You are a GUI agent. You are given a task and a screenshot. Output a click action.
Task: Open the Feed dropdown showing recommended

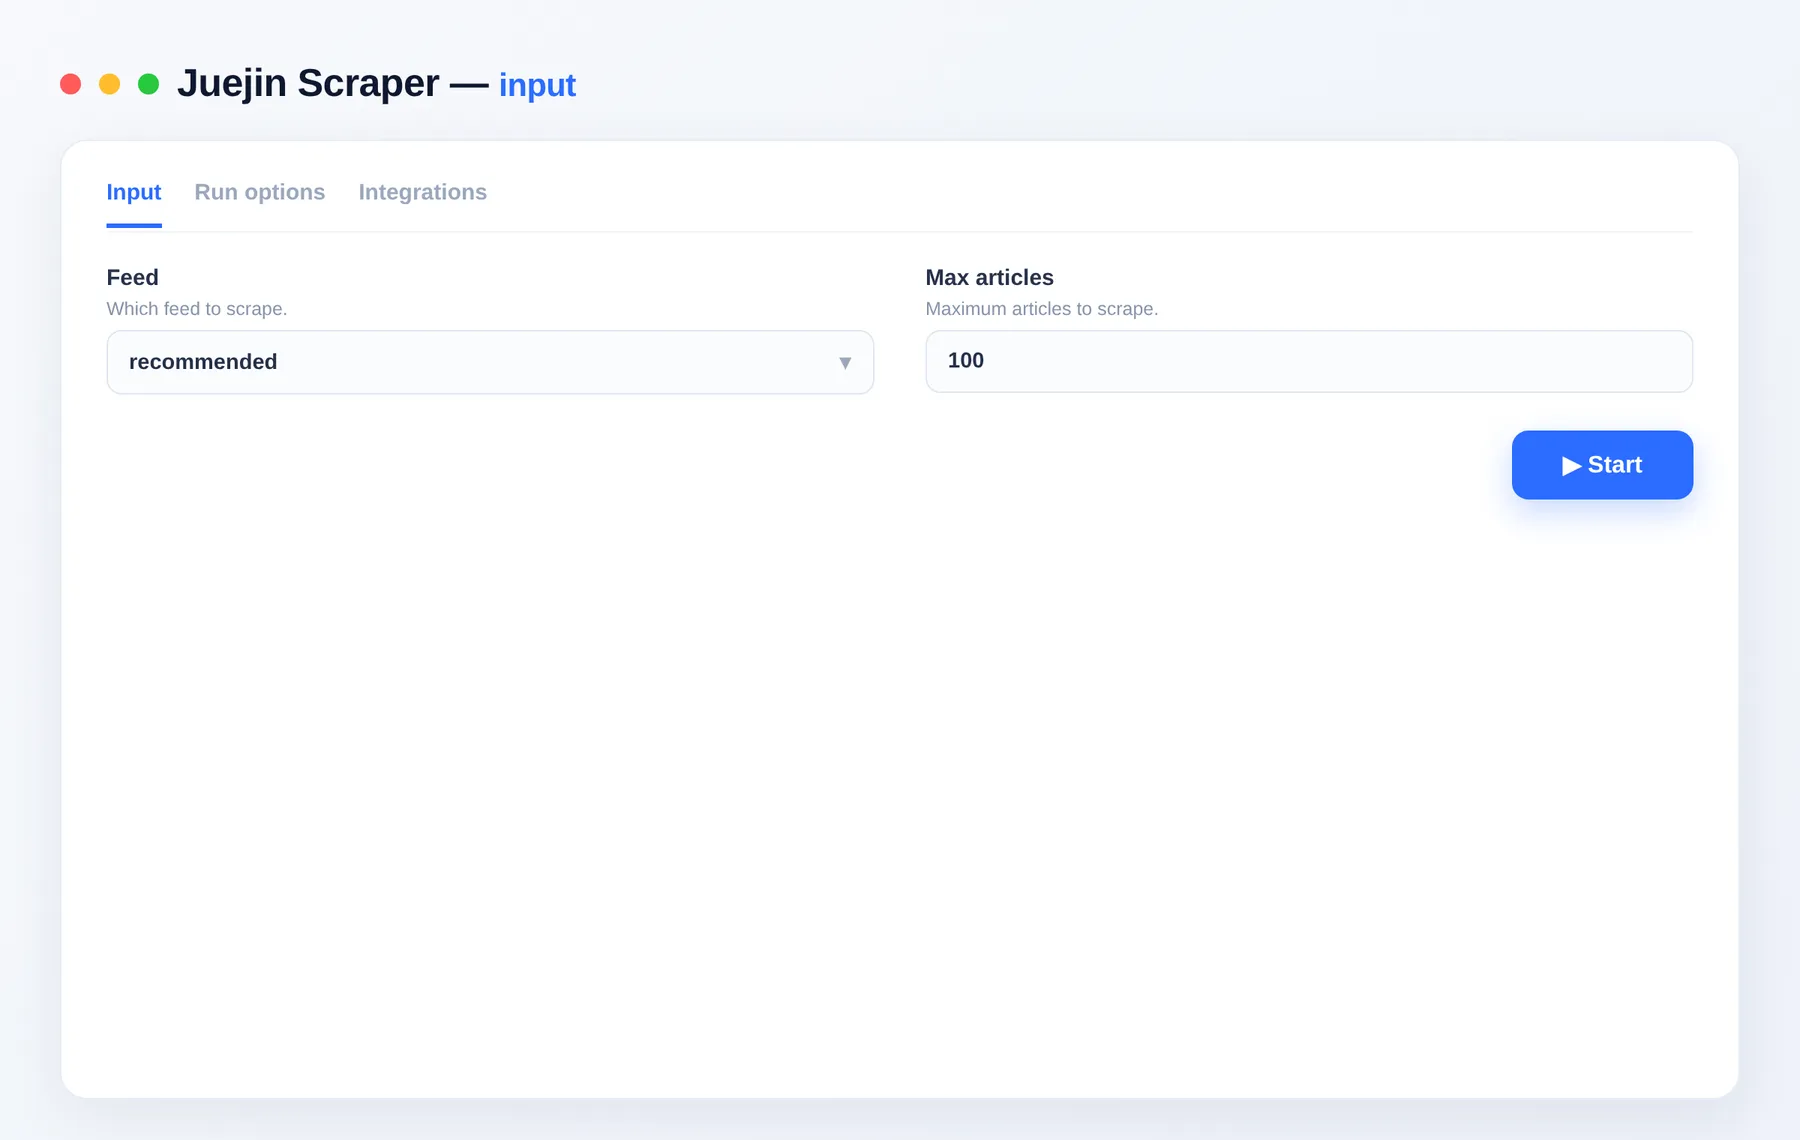click(x=490, y=362)
